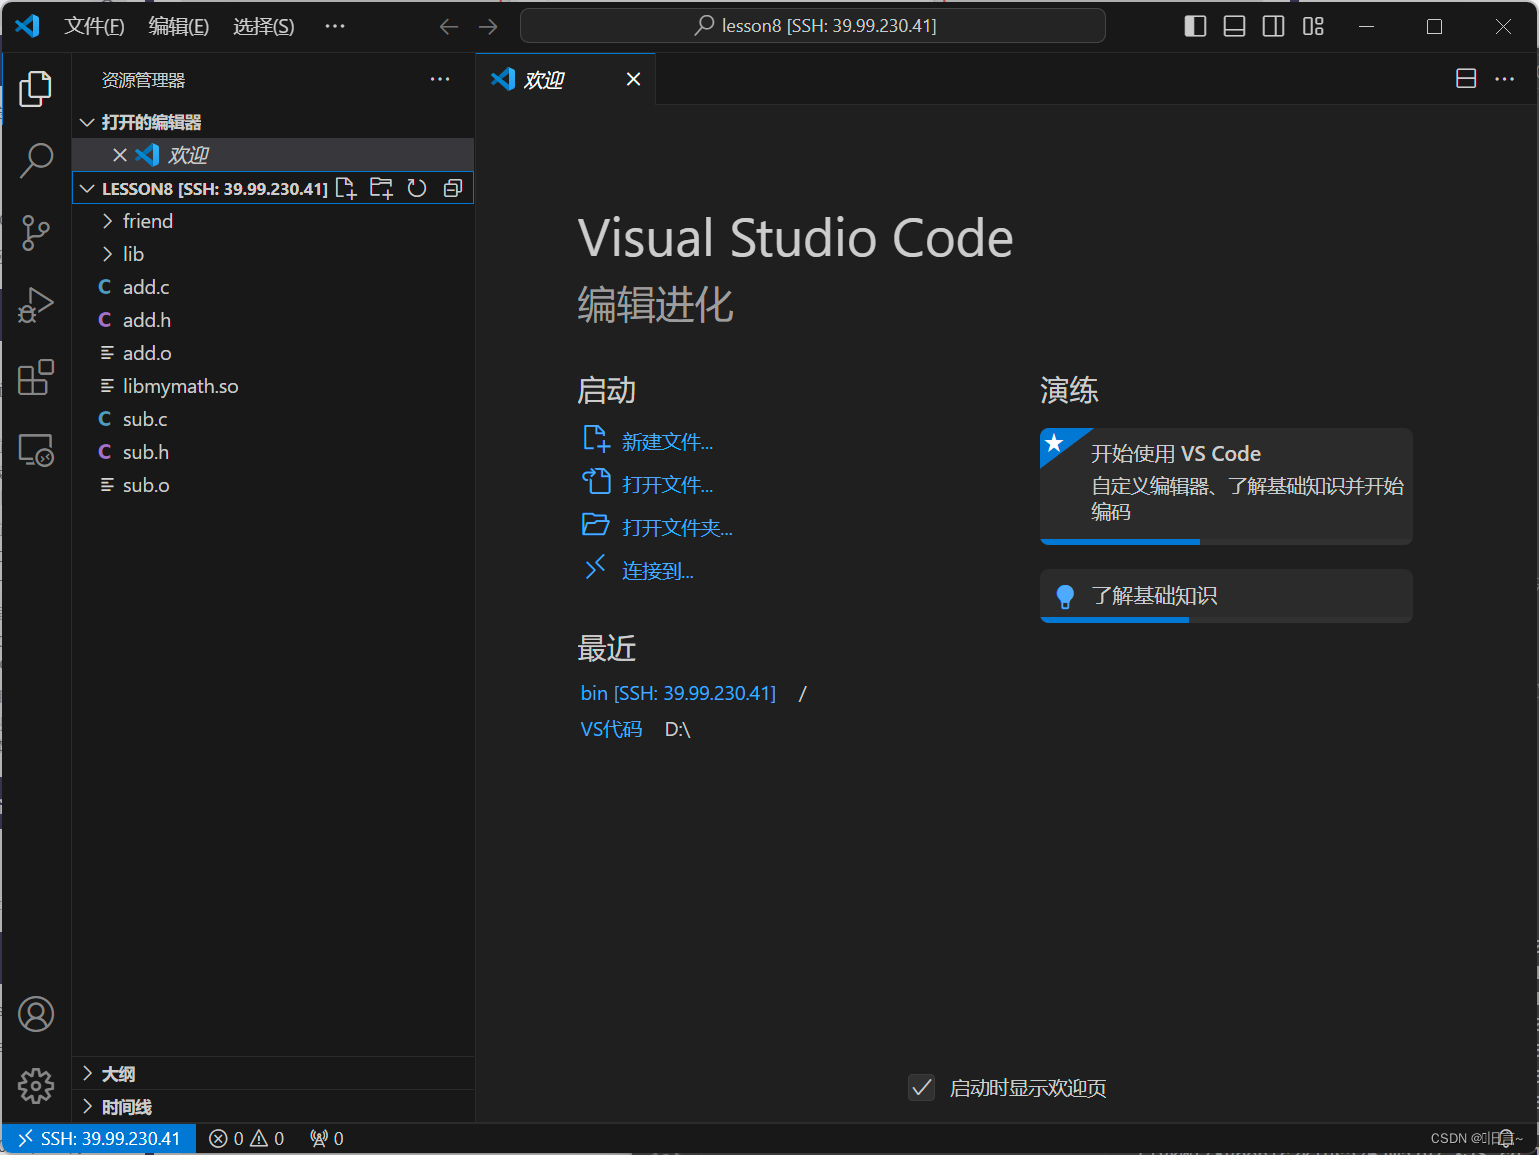Click the 打开文件夹... link
This screenshot has width=1539, height=1155.
tap(677, 528)
